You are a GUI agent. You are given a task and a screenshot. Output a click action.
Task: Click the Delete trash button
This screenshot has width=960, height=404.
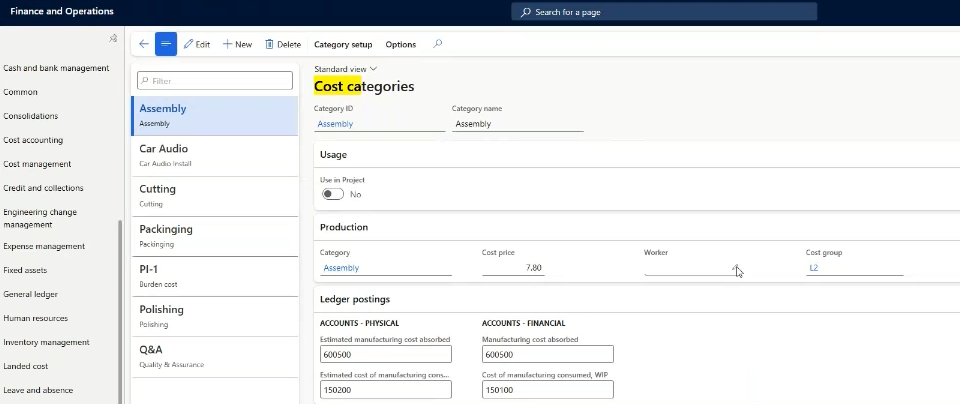point(283,44)
